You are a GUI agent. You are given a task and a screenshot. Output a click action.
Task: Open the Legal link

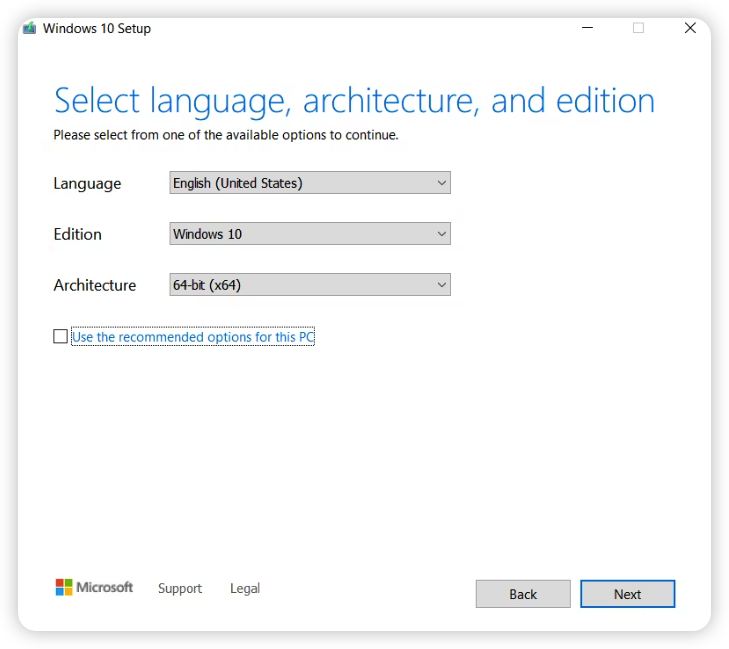(x=245, y=588)
